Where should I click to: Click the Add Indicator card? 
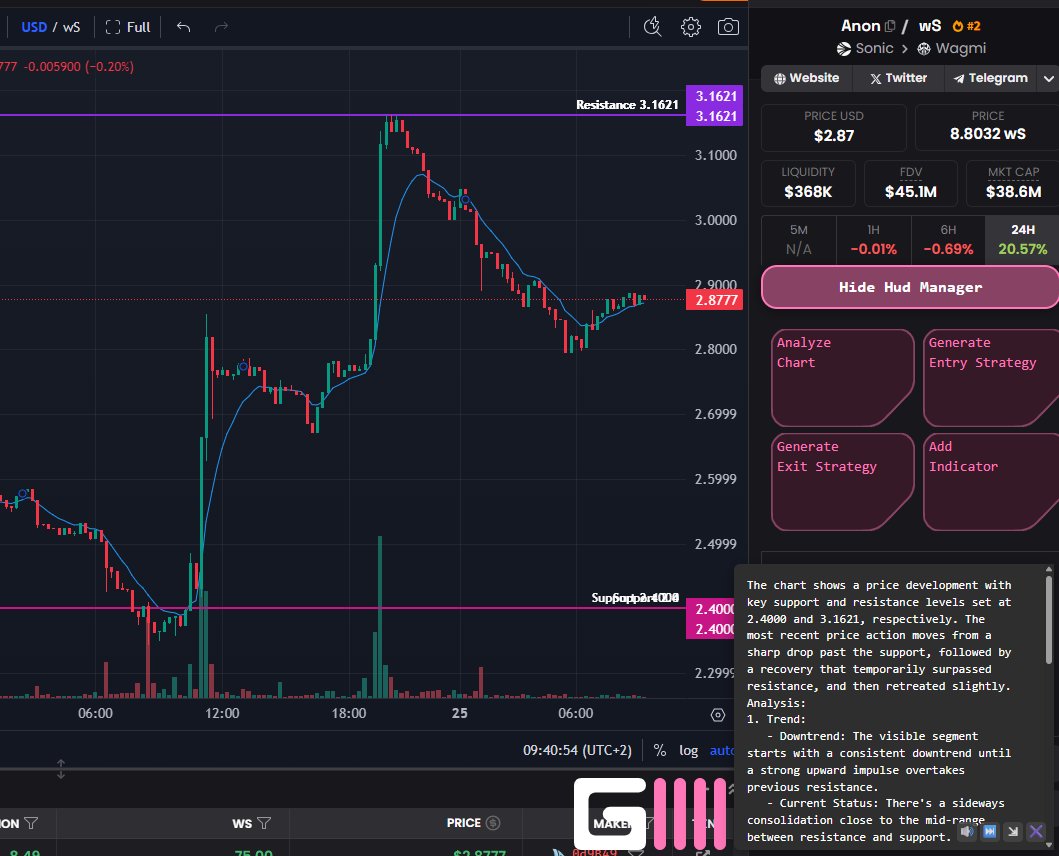(x=991, y=482)
